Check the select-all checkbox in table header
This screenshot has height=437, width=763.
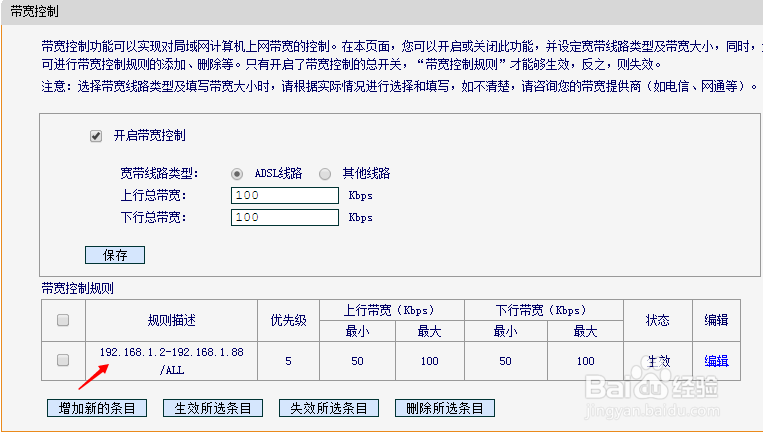coord(63,320)
